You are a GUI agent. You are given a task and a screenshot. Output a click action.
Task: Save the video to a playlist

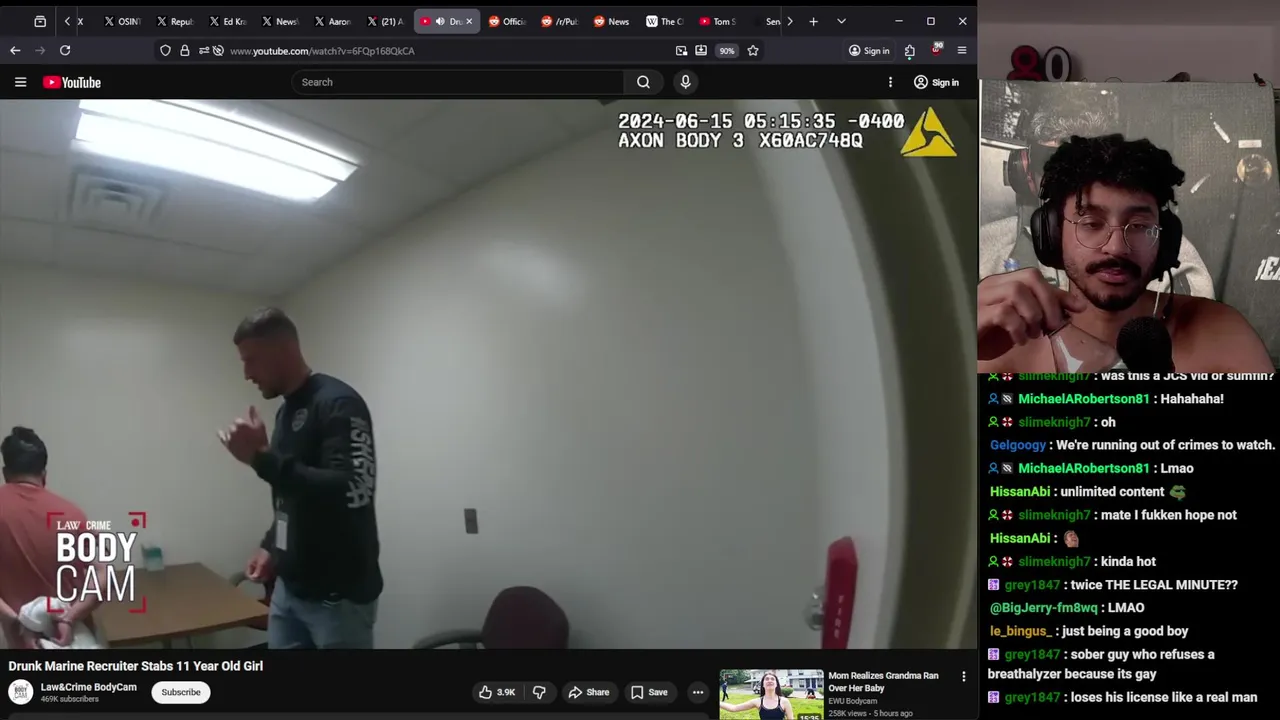(649, 692)
